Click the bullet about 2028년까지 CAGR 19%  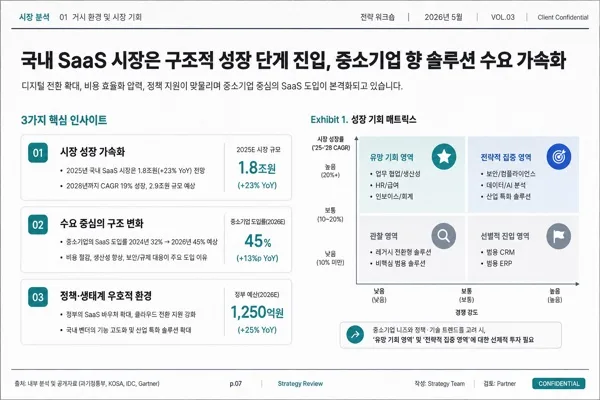130,186
